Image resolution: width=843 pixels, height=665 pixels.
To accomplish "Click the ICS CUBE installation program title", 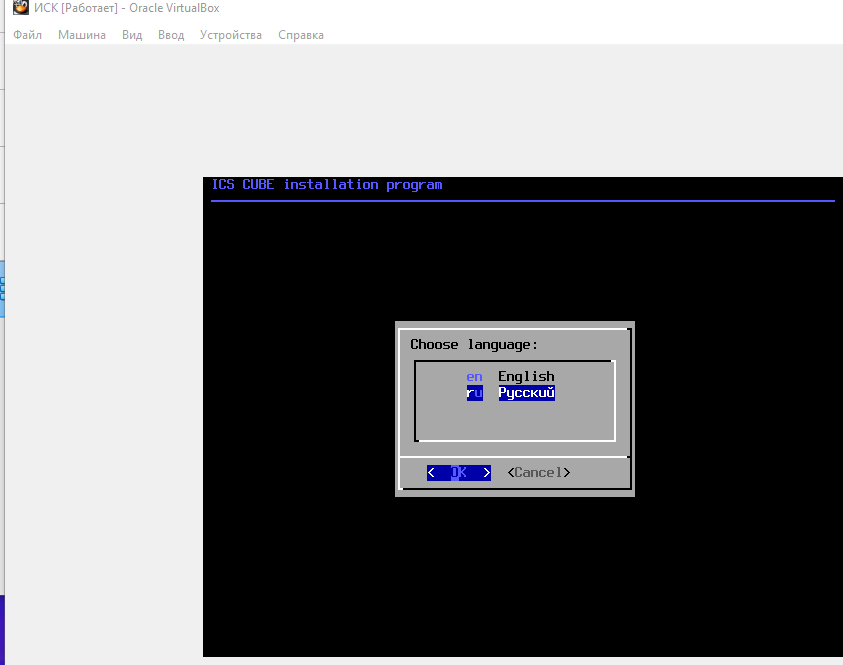I will click(327, 185).
